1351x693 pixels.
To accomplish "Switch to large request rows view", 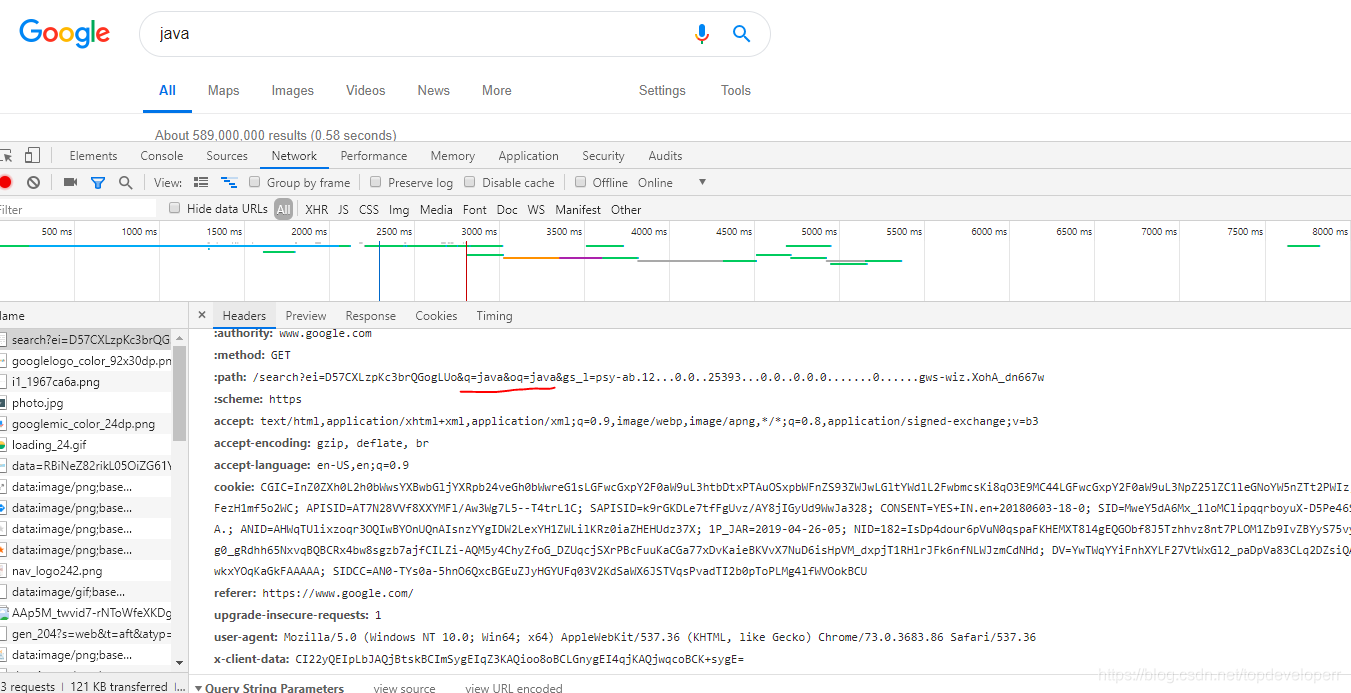I will [201, 182].
